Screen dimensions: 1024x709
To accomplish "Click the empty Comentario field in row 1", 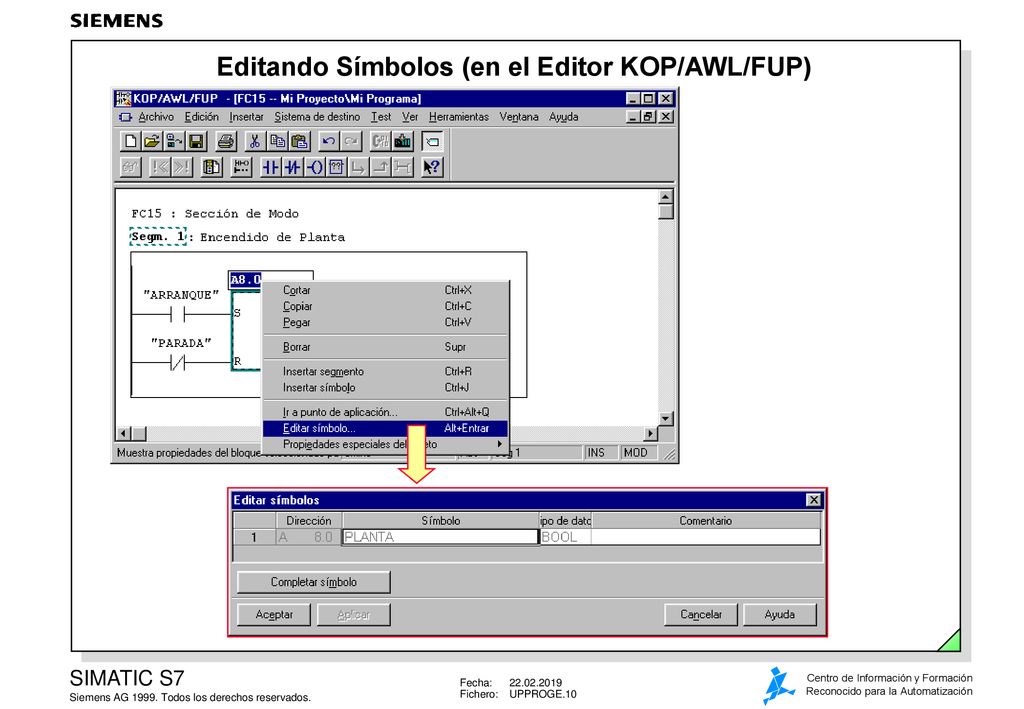I will pos(705,537).
